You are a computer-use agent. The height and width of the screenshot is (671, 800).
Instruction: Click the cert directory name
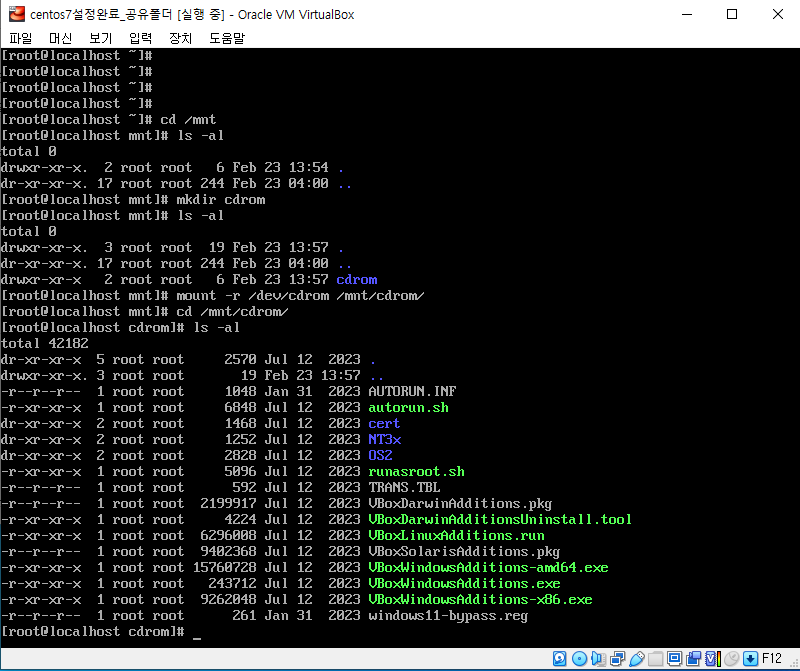point(384,424)
